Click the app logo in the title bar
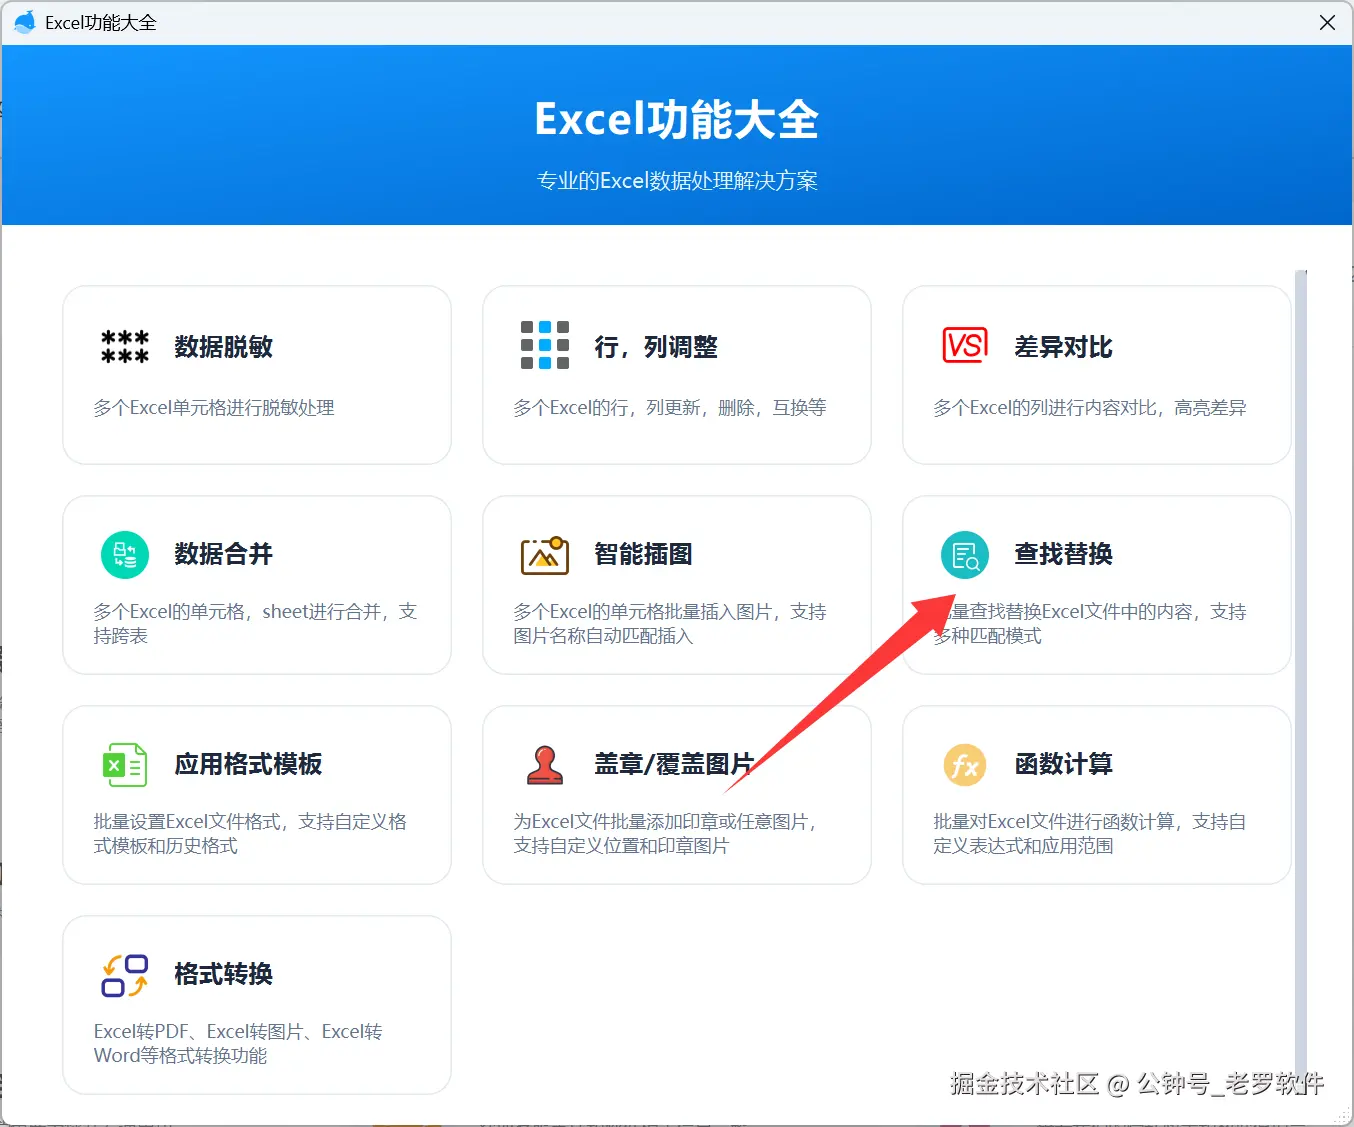 (24, 22)
